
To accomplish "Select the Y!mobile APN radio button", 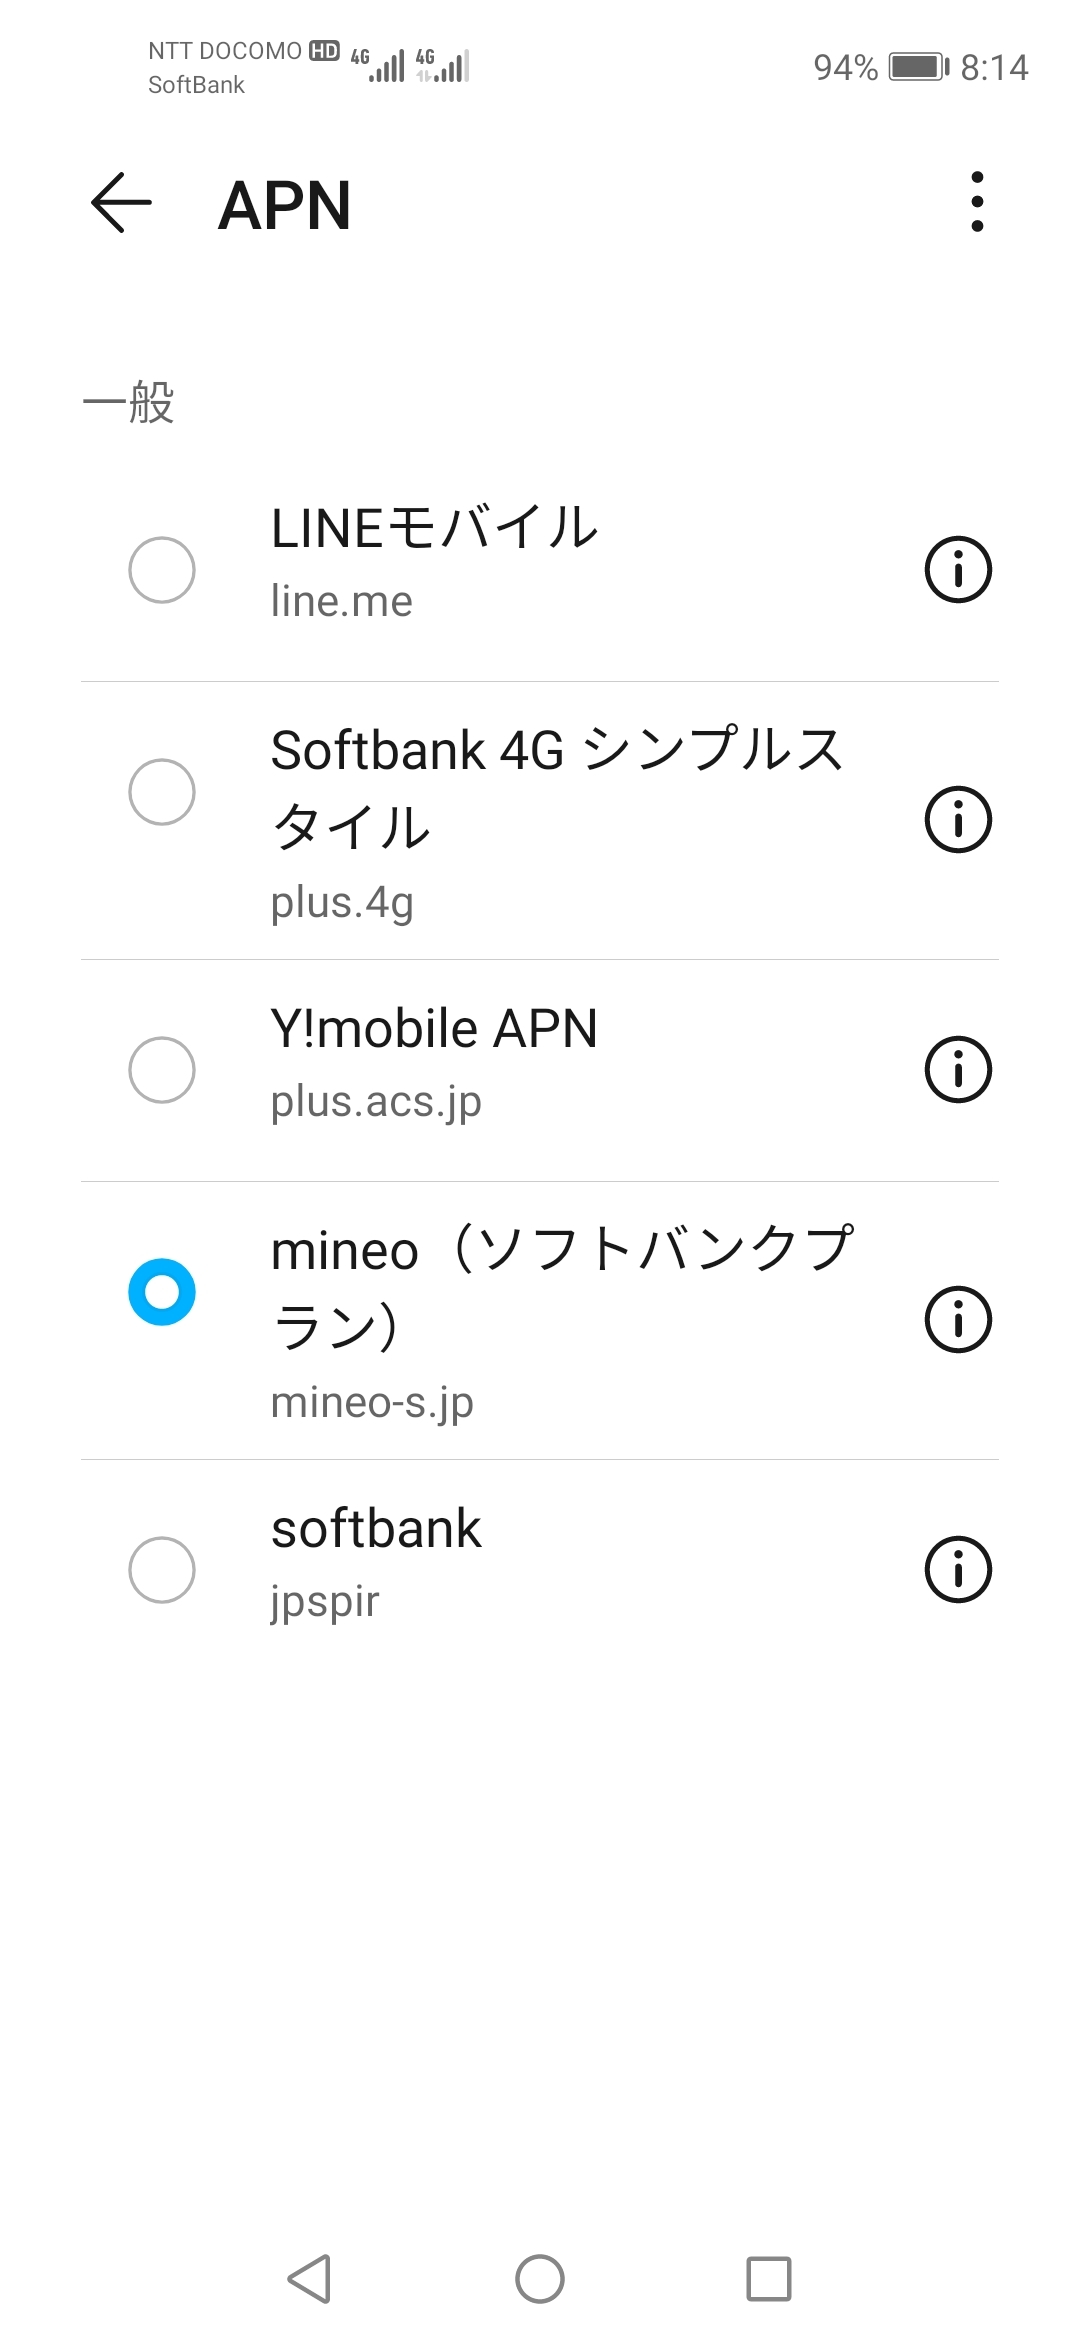I will coord(162,1070).
